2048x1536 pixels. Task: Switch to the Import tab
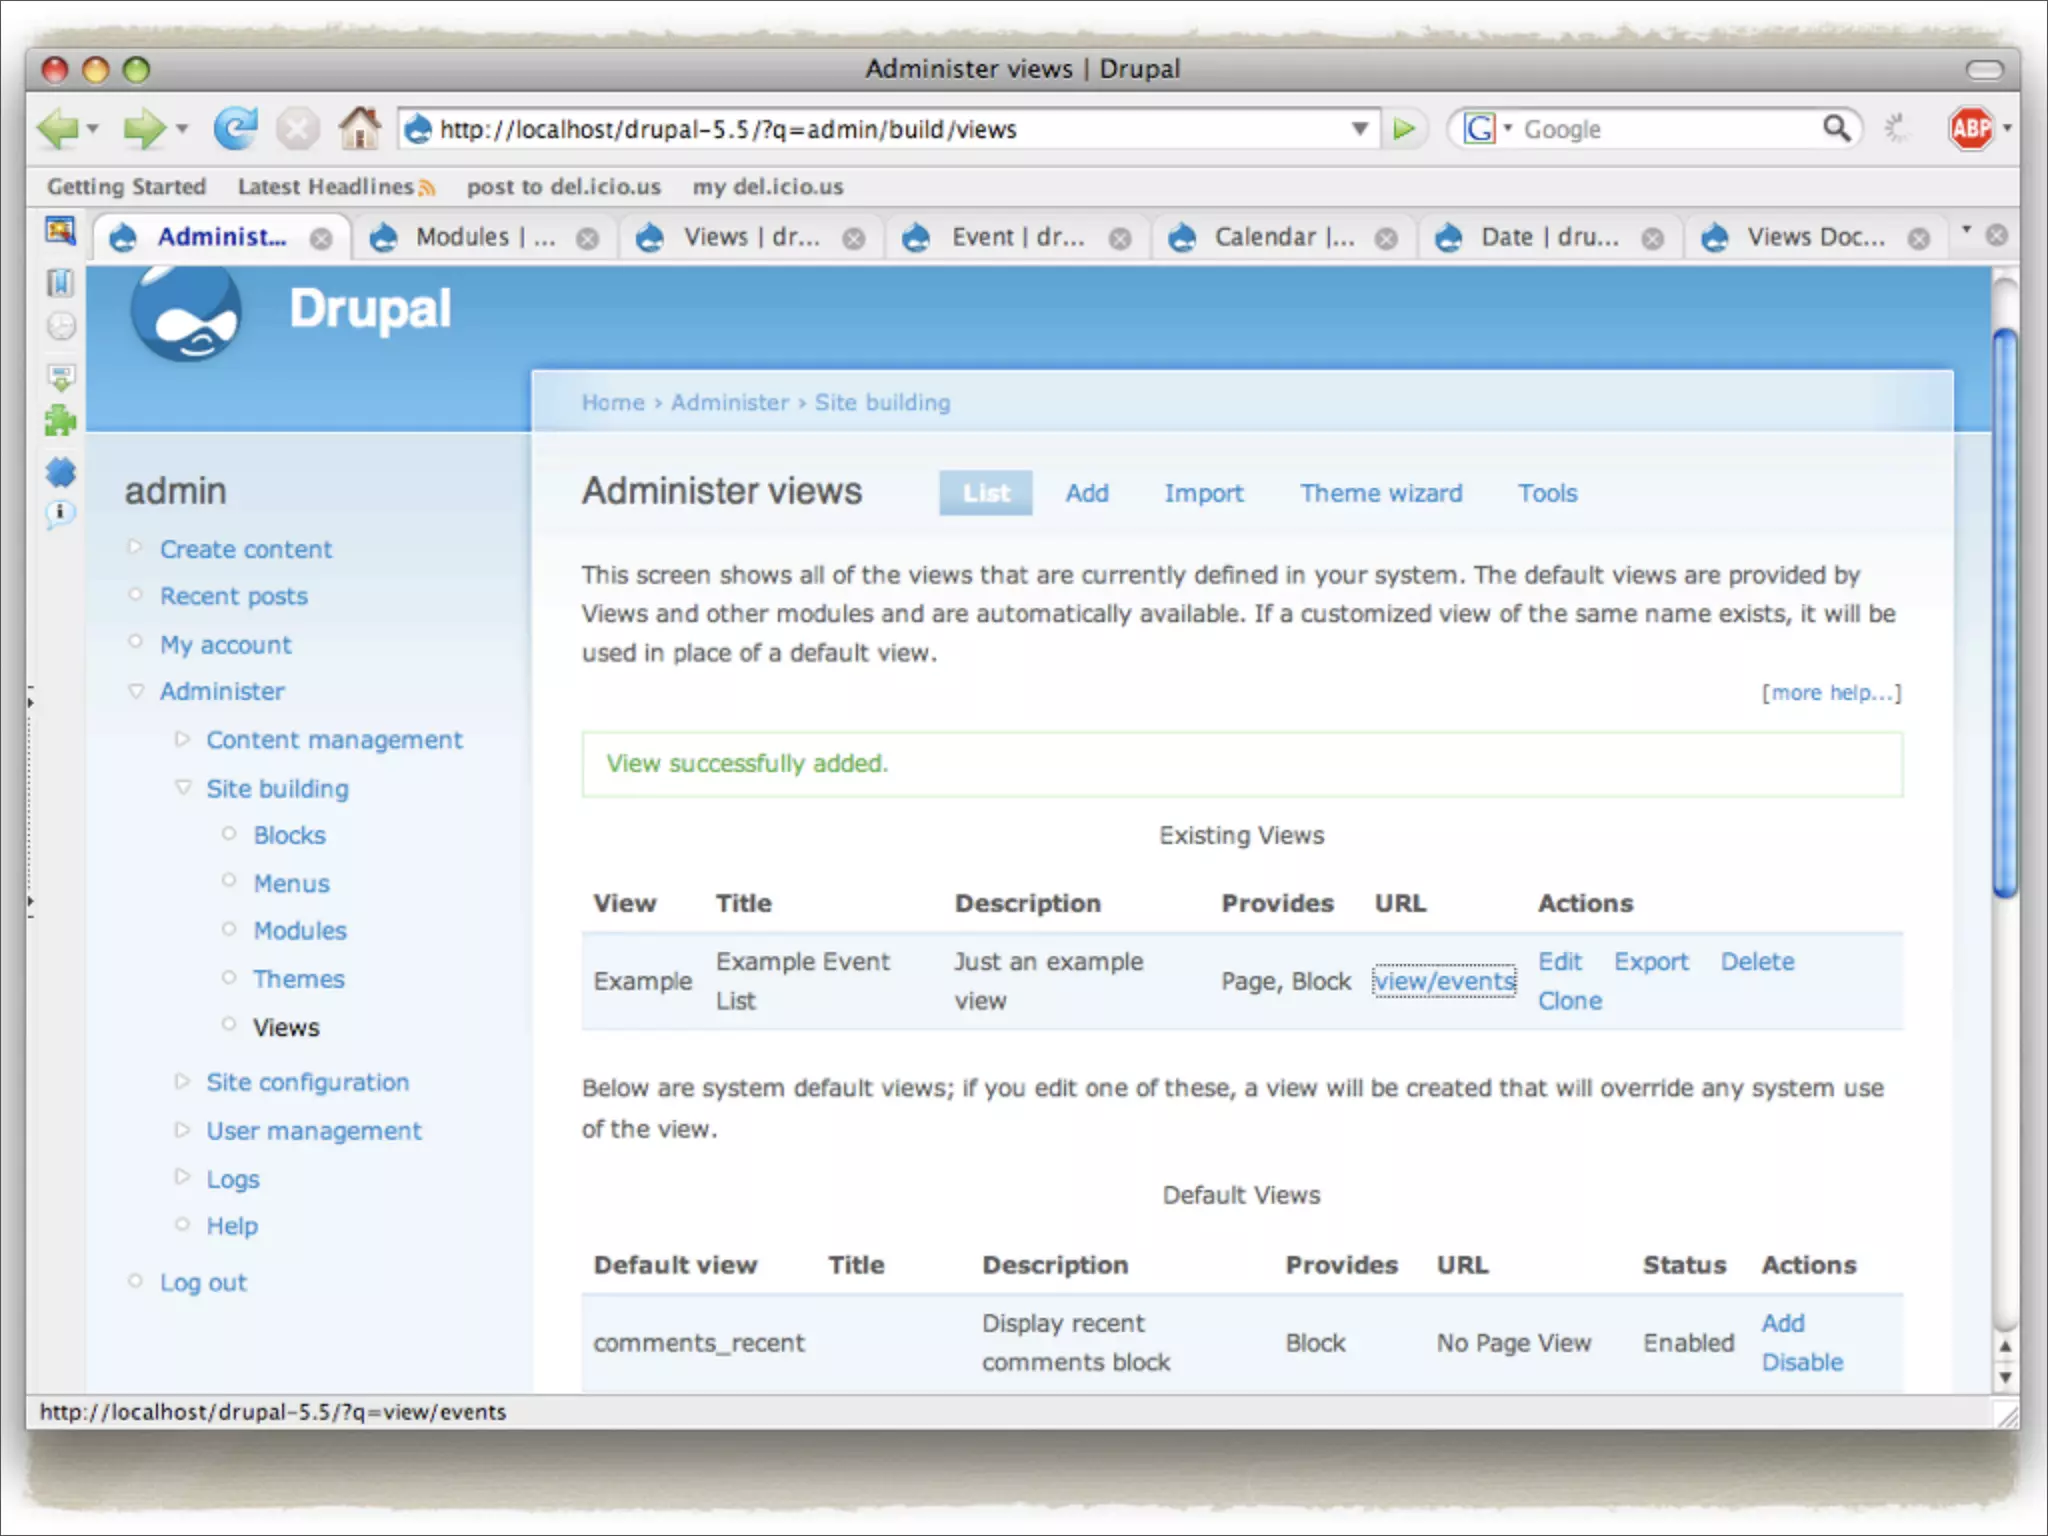1203,493
